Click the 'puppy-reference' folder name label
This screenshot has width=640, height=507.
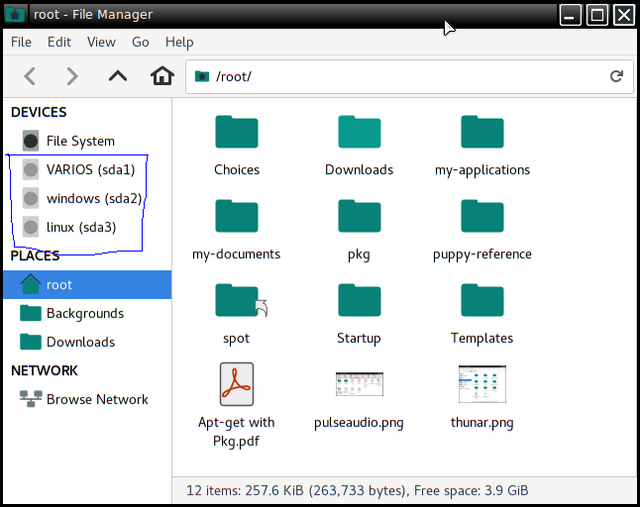point(482,254)
